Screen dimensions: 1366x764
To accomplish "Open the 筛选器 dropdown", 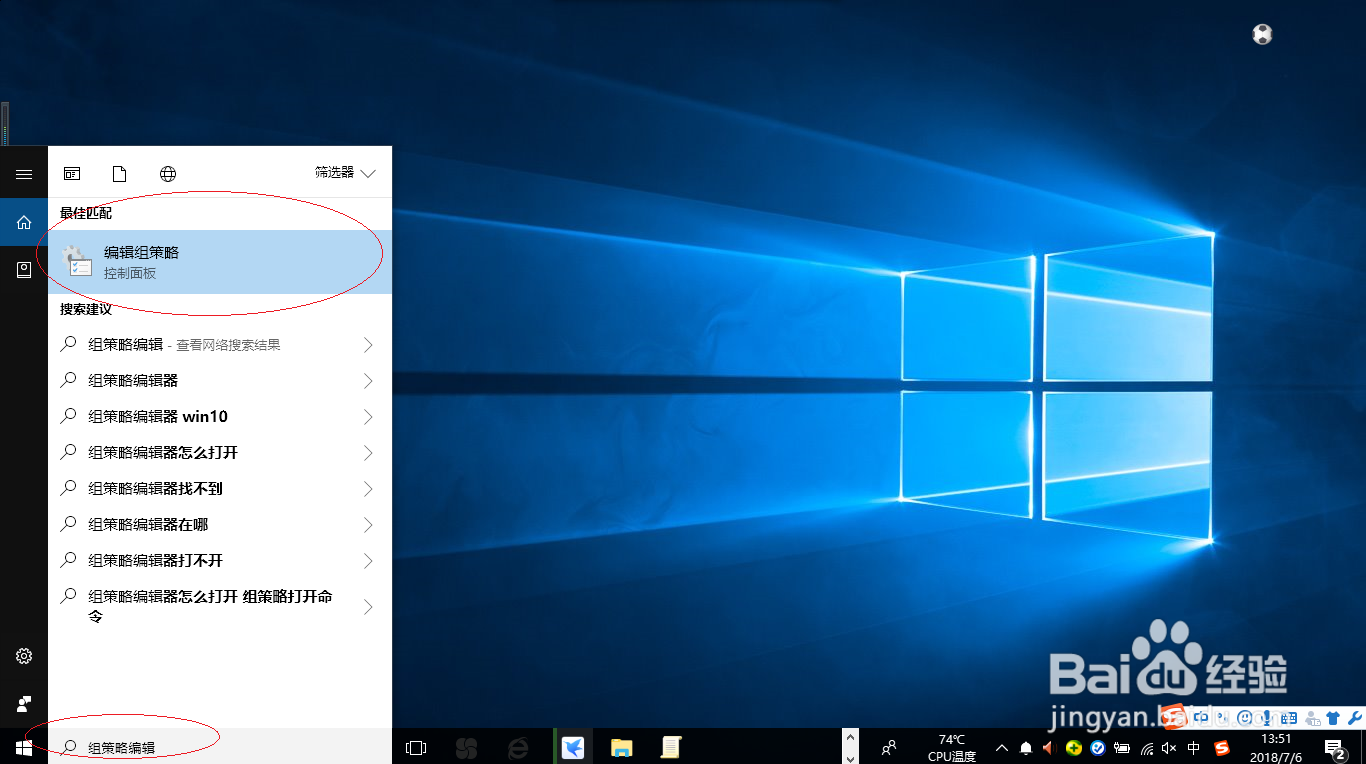I will click(344, 172).
